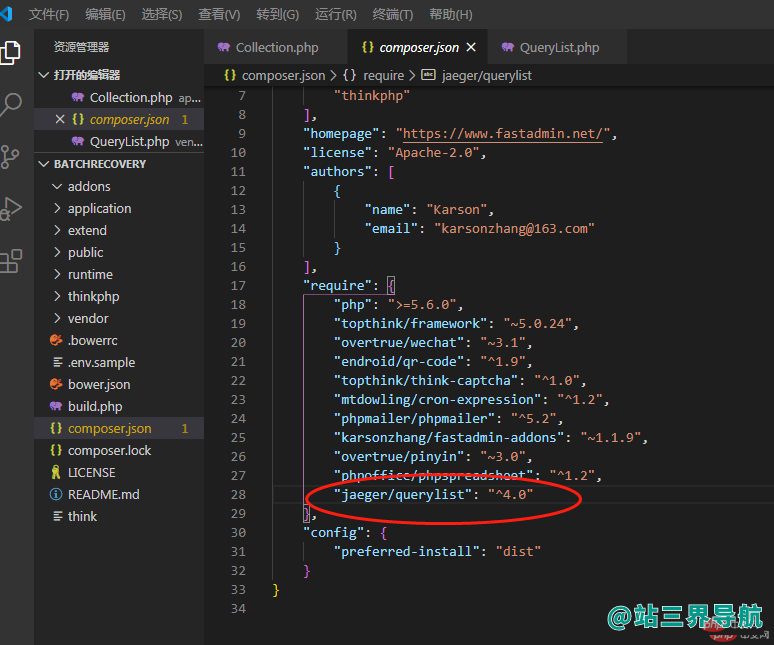This screenshot has width=774, height=645.
Task: Click PHP icon of QueryList.php tab
Action: tap(507, 47)
